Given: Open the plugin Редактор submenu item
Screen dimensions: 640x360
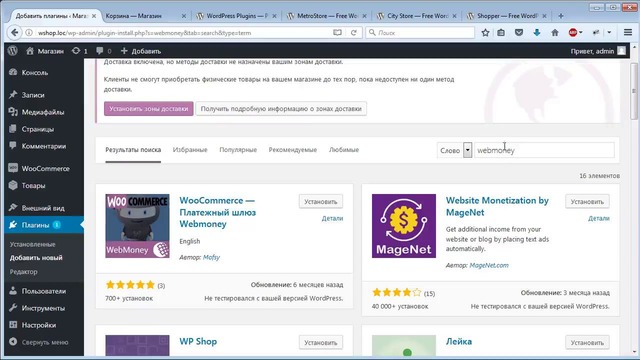Looking at the screenshot, I should coord(23,272).
